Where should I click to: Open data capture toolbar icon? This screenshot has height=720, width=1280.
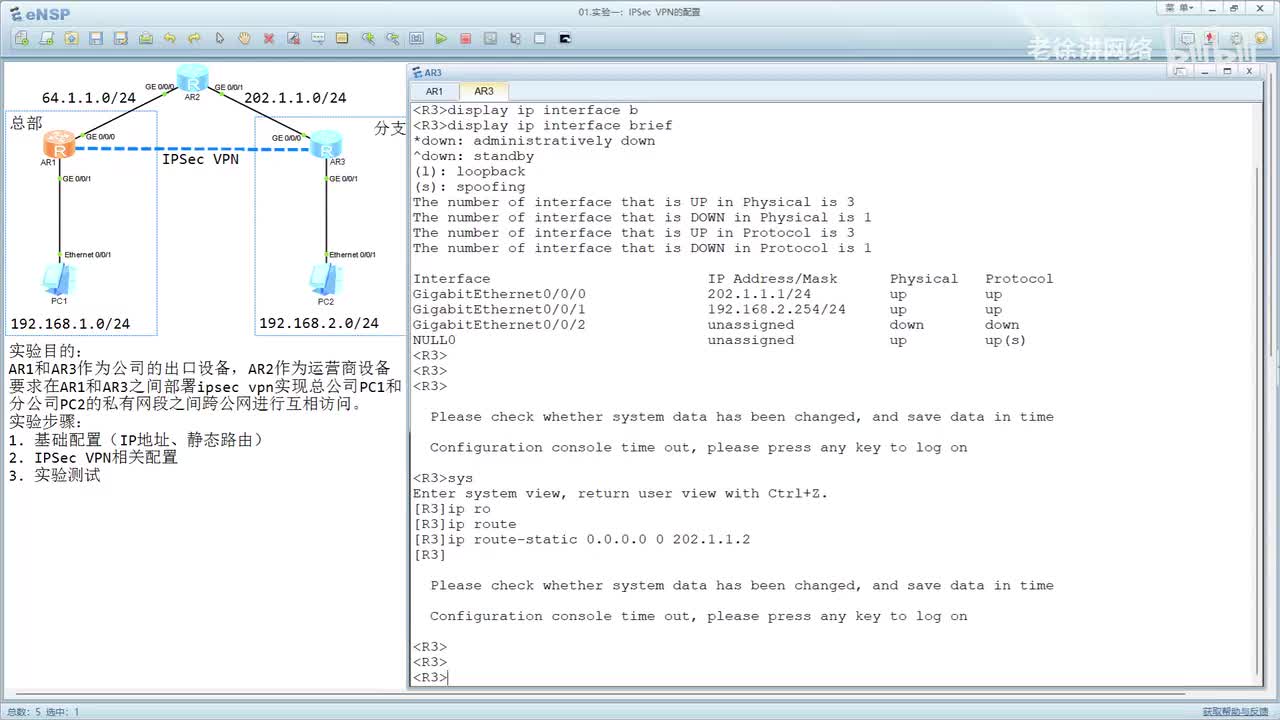coord(490,39)
